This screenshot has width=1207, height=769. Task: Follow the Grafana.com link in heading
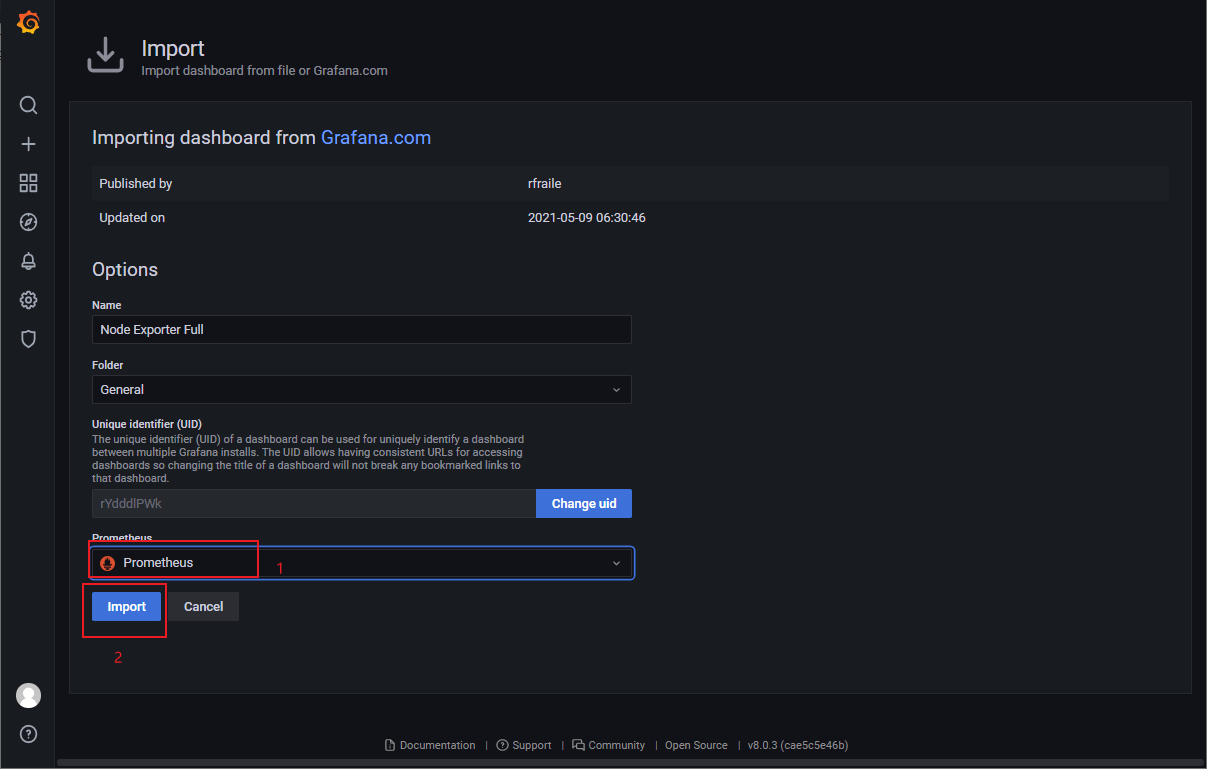tap(376, 138)
